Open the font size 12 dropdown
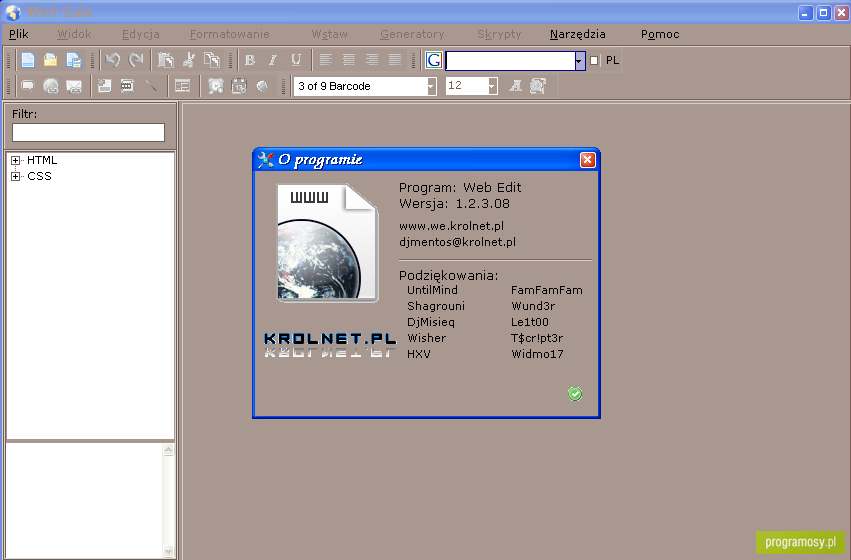 (x=492, y=86)
